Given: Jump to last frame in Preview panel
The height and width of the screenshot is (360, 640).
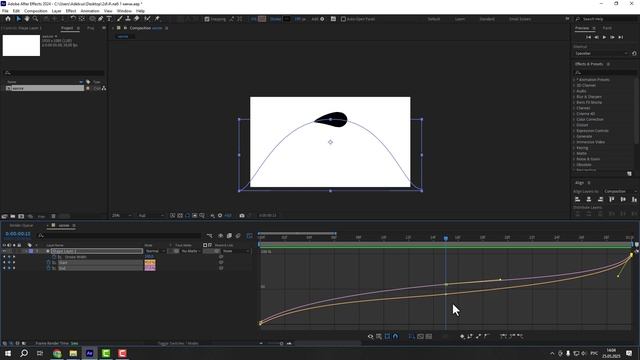Looking at the screenshot, I should click(x=620, y=37).
